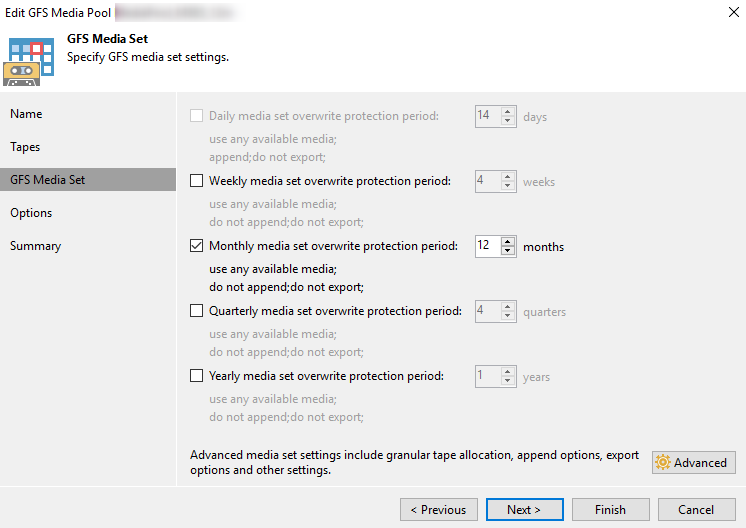Screen dimensions: 746x528
Task: Go to the Name step
Action: pos(27,114)
